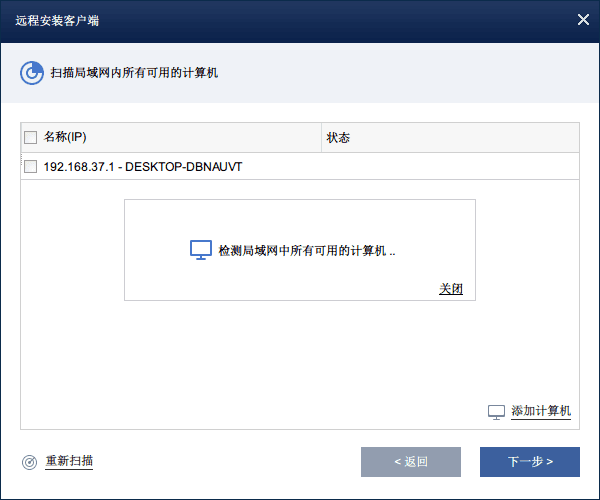Click the monitor icon beside 添加计算机
Screen dimensions: 600x500
point(496,412)
